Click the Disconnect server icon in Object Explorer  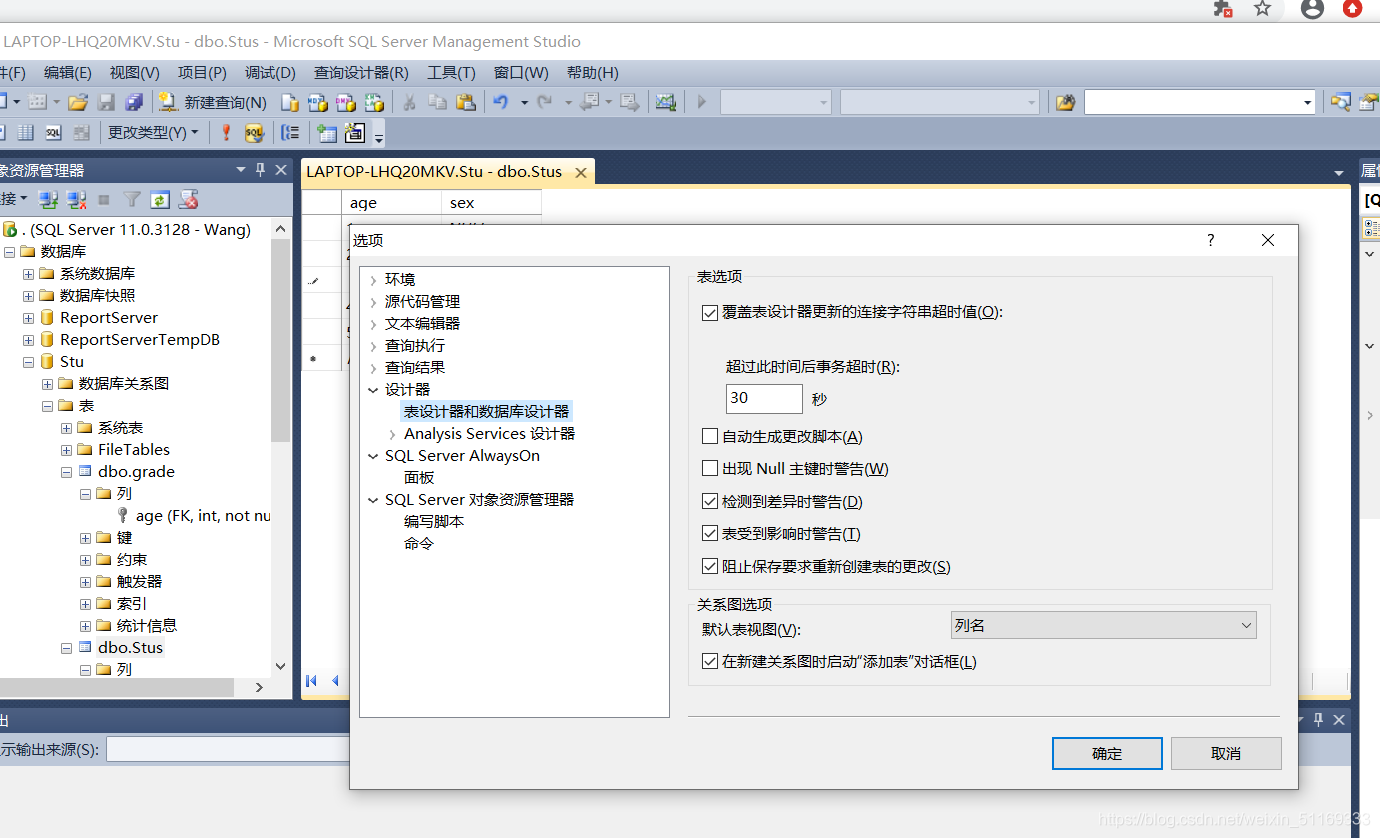[76, 200]
